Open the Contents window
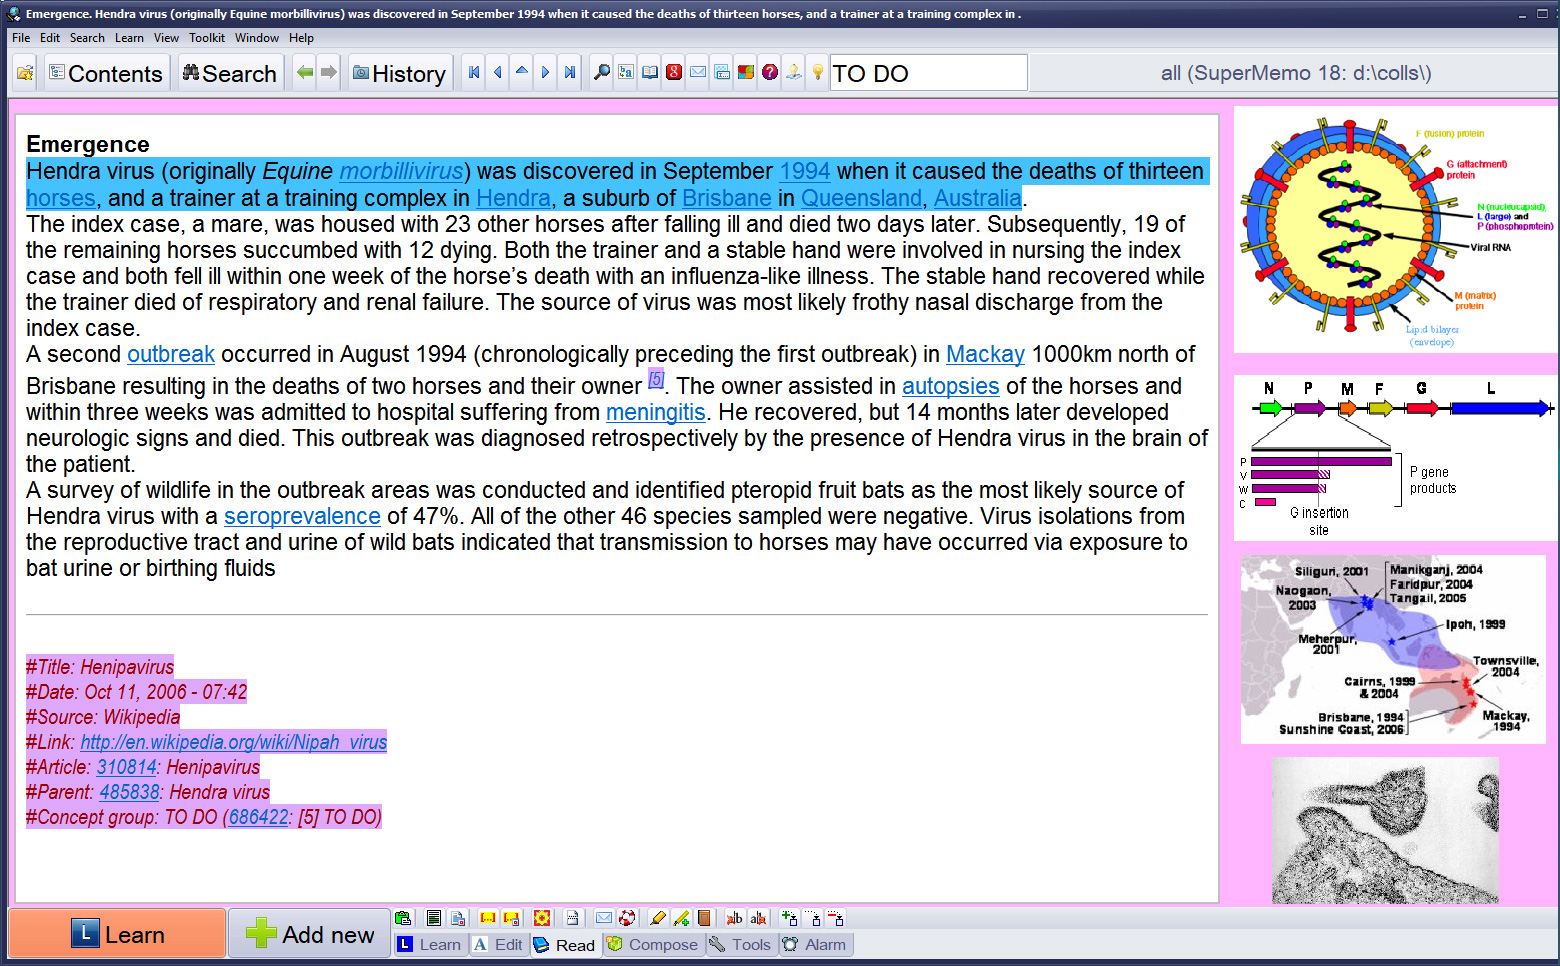Image resolution: width=1560 pixels, height=966 pixels. click(x=105, y=74)
